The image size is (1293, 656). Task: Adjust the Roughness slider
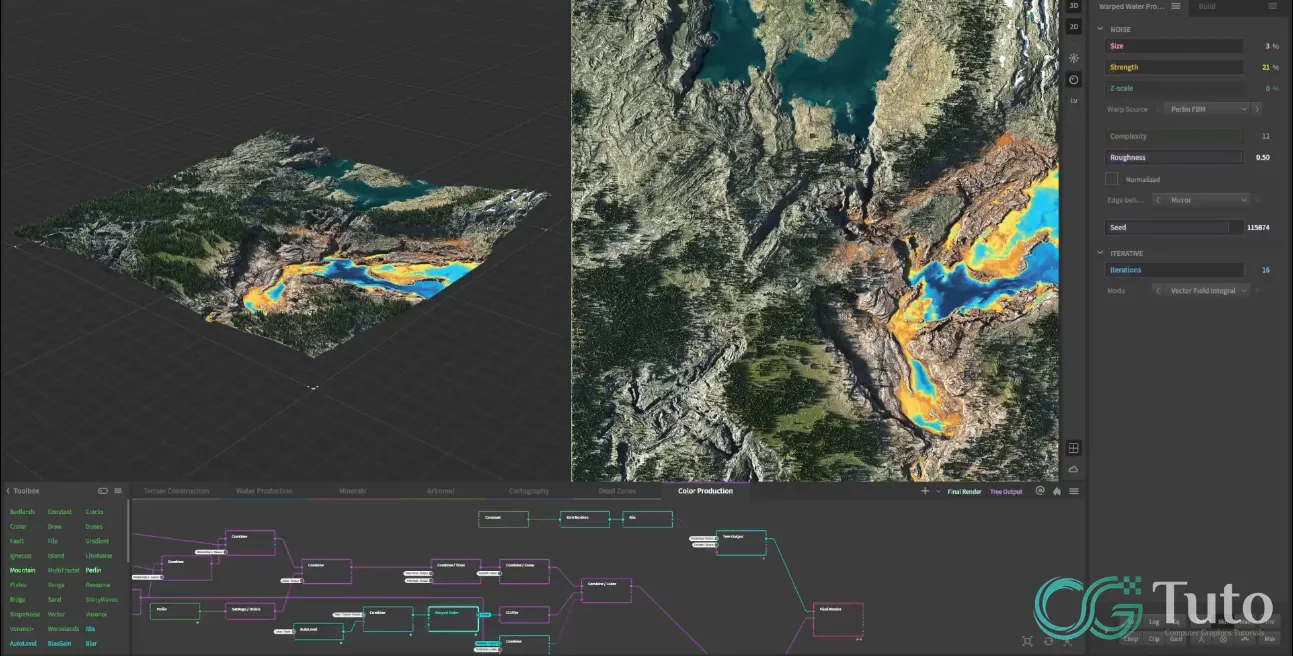1173,157
